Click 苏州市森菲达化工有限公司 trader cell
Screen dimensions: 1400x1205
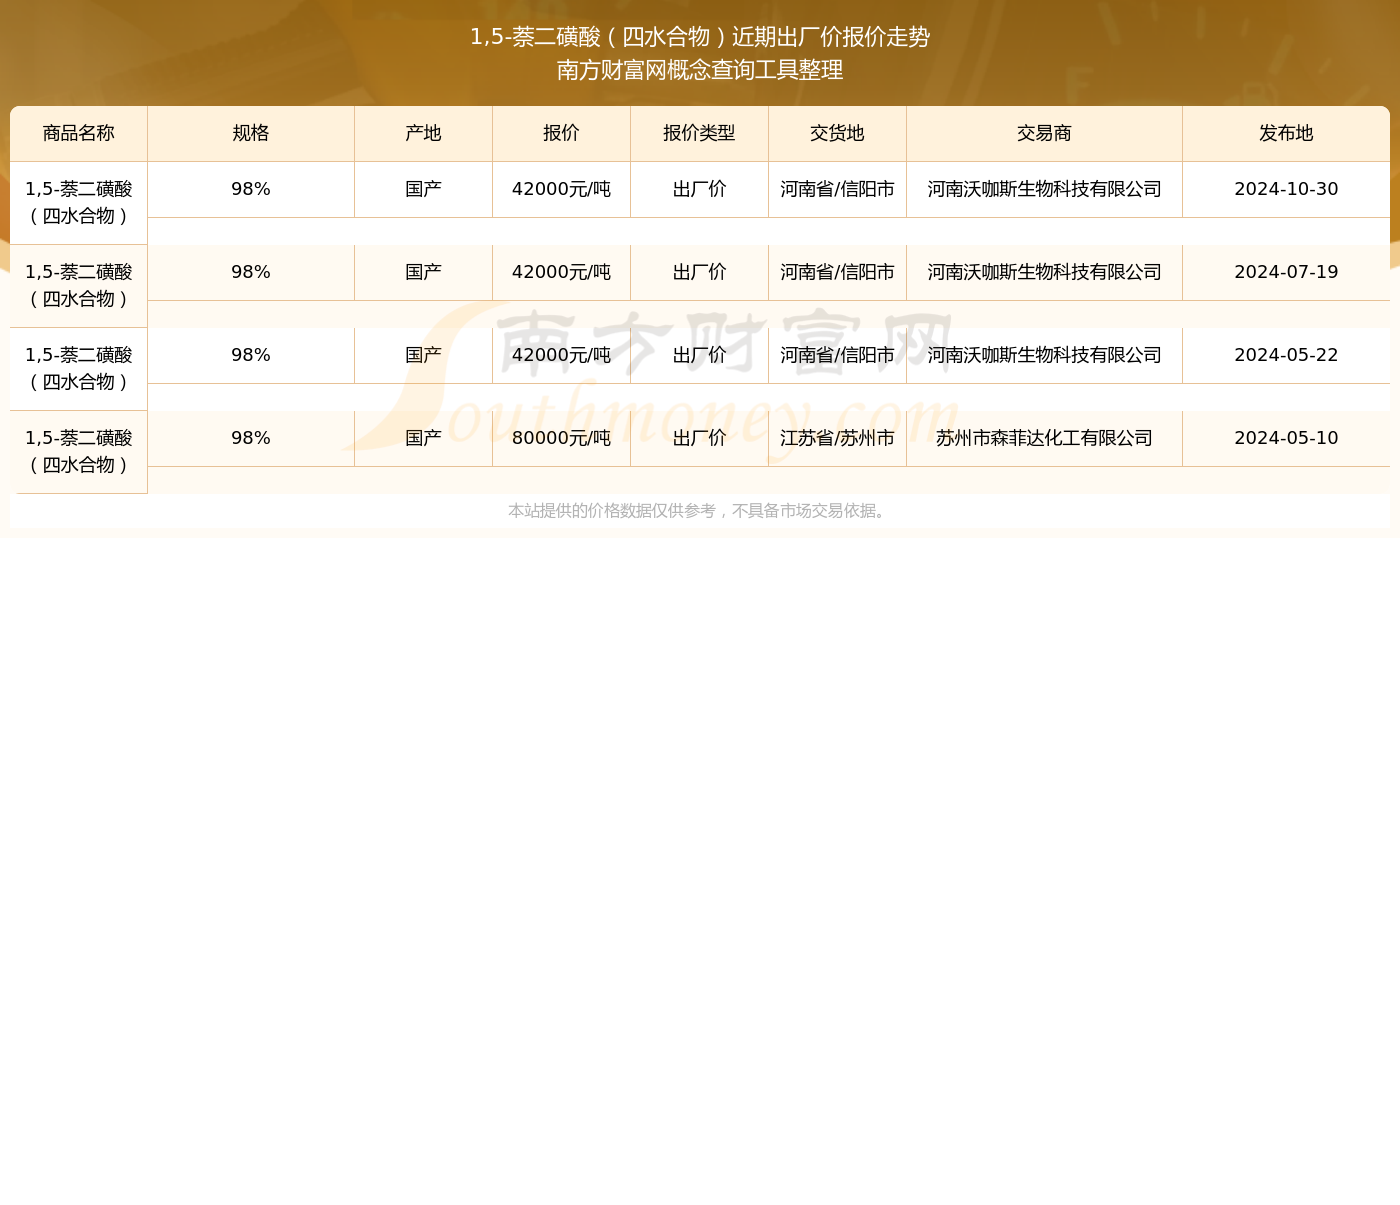pyautogui.click(x=1045, y=439)
